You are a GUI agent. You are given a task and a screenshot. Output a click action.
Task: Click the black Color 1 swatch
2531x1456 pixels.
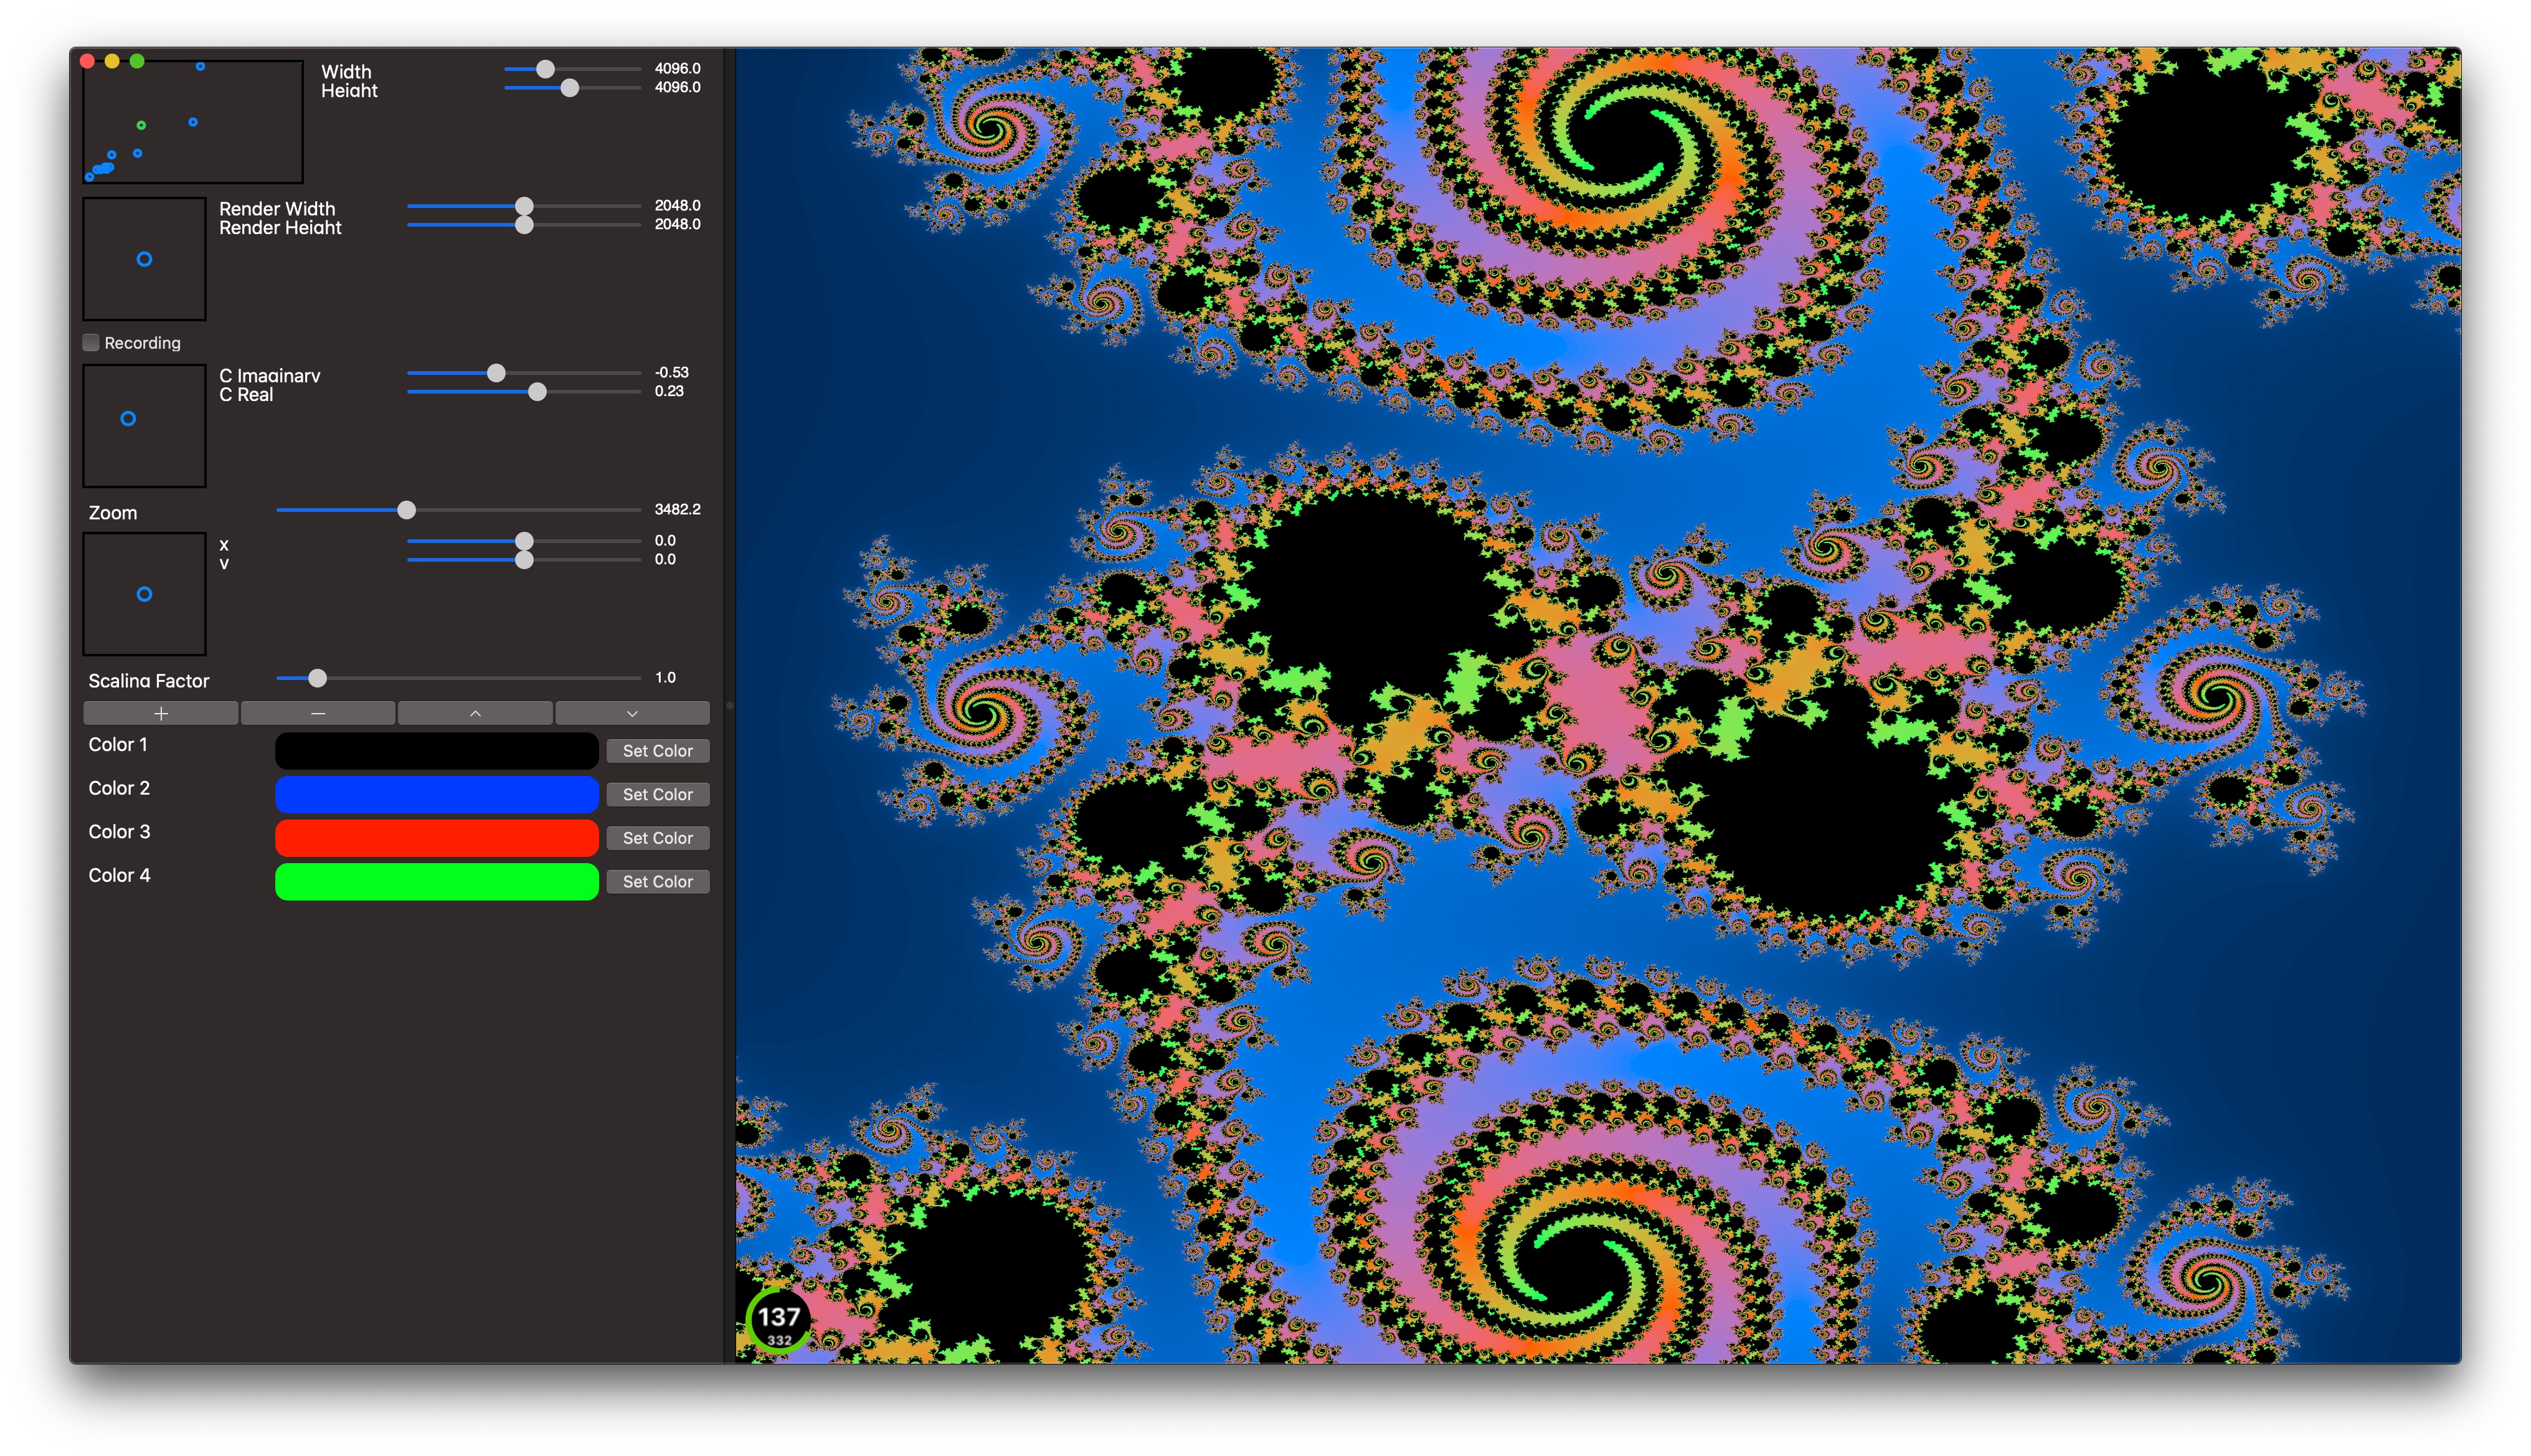click(x=436, y=751)
